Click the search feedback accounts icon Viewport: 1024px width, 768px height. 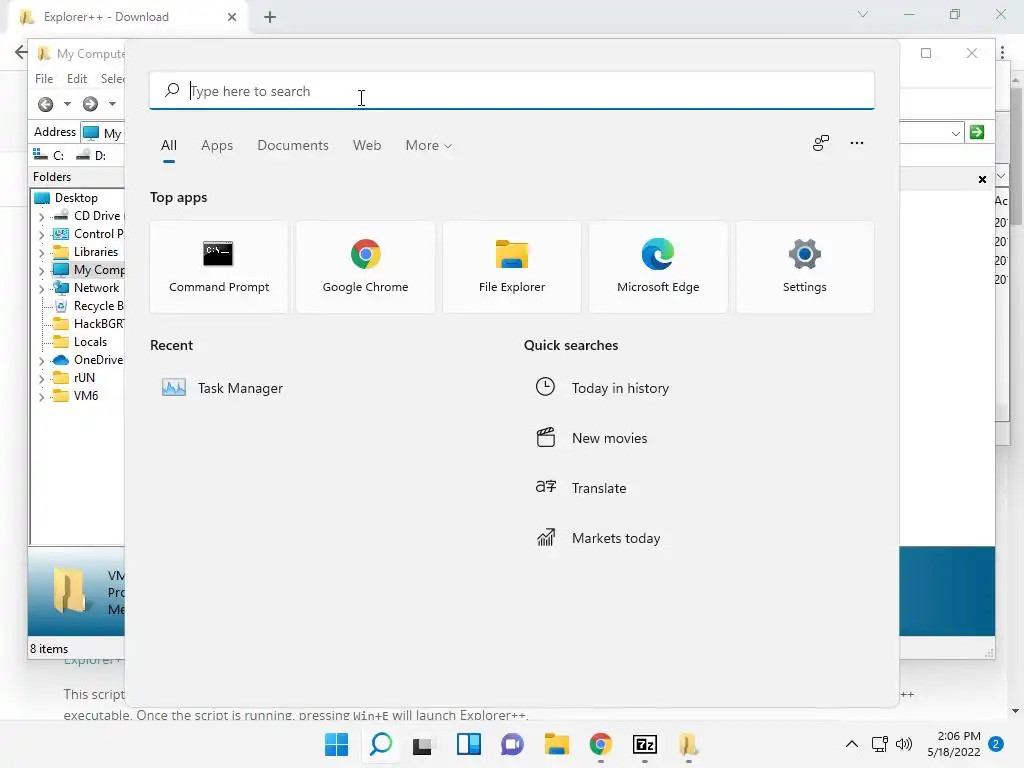(x=821, y=143)
